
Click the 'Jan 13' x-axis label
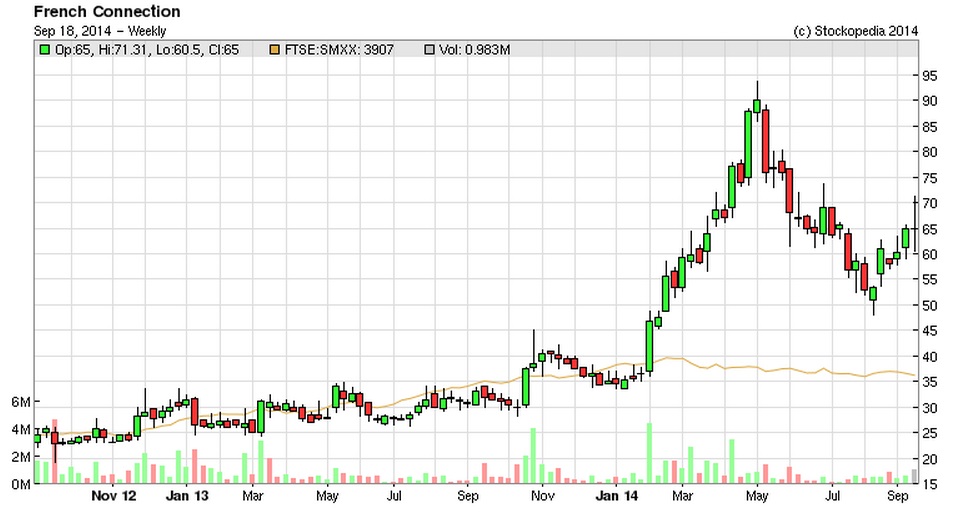point(187,496)
